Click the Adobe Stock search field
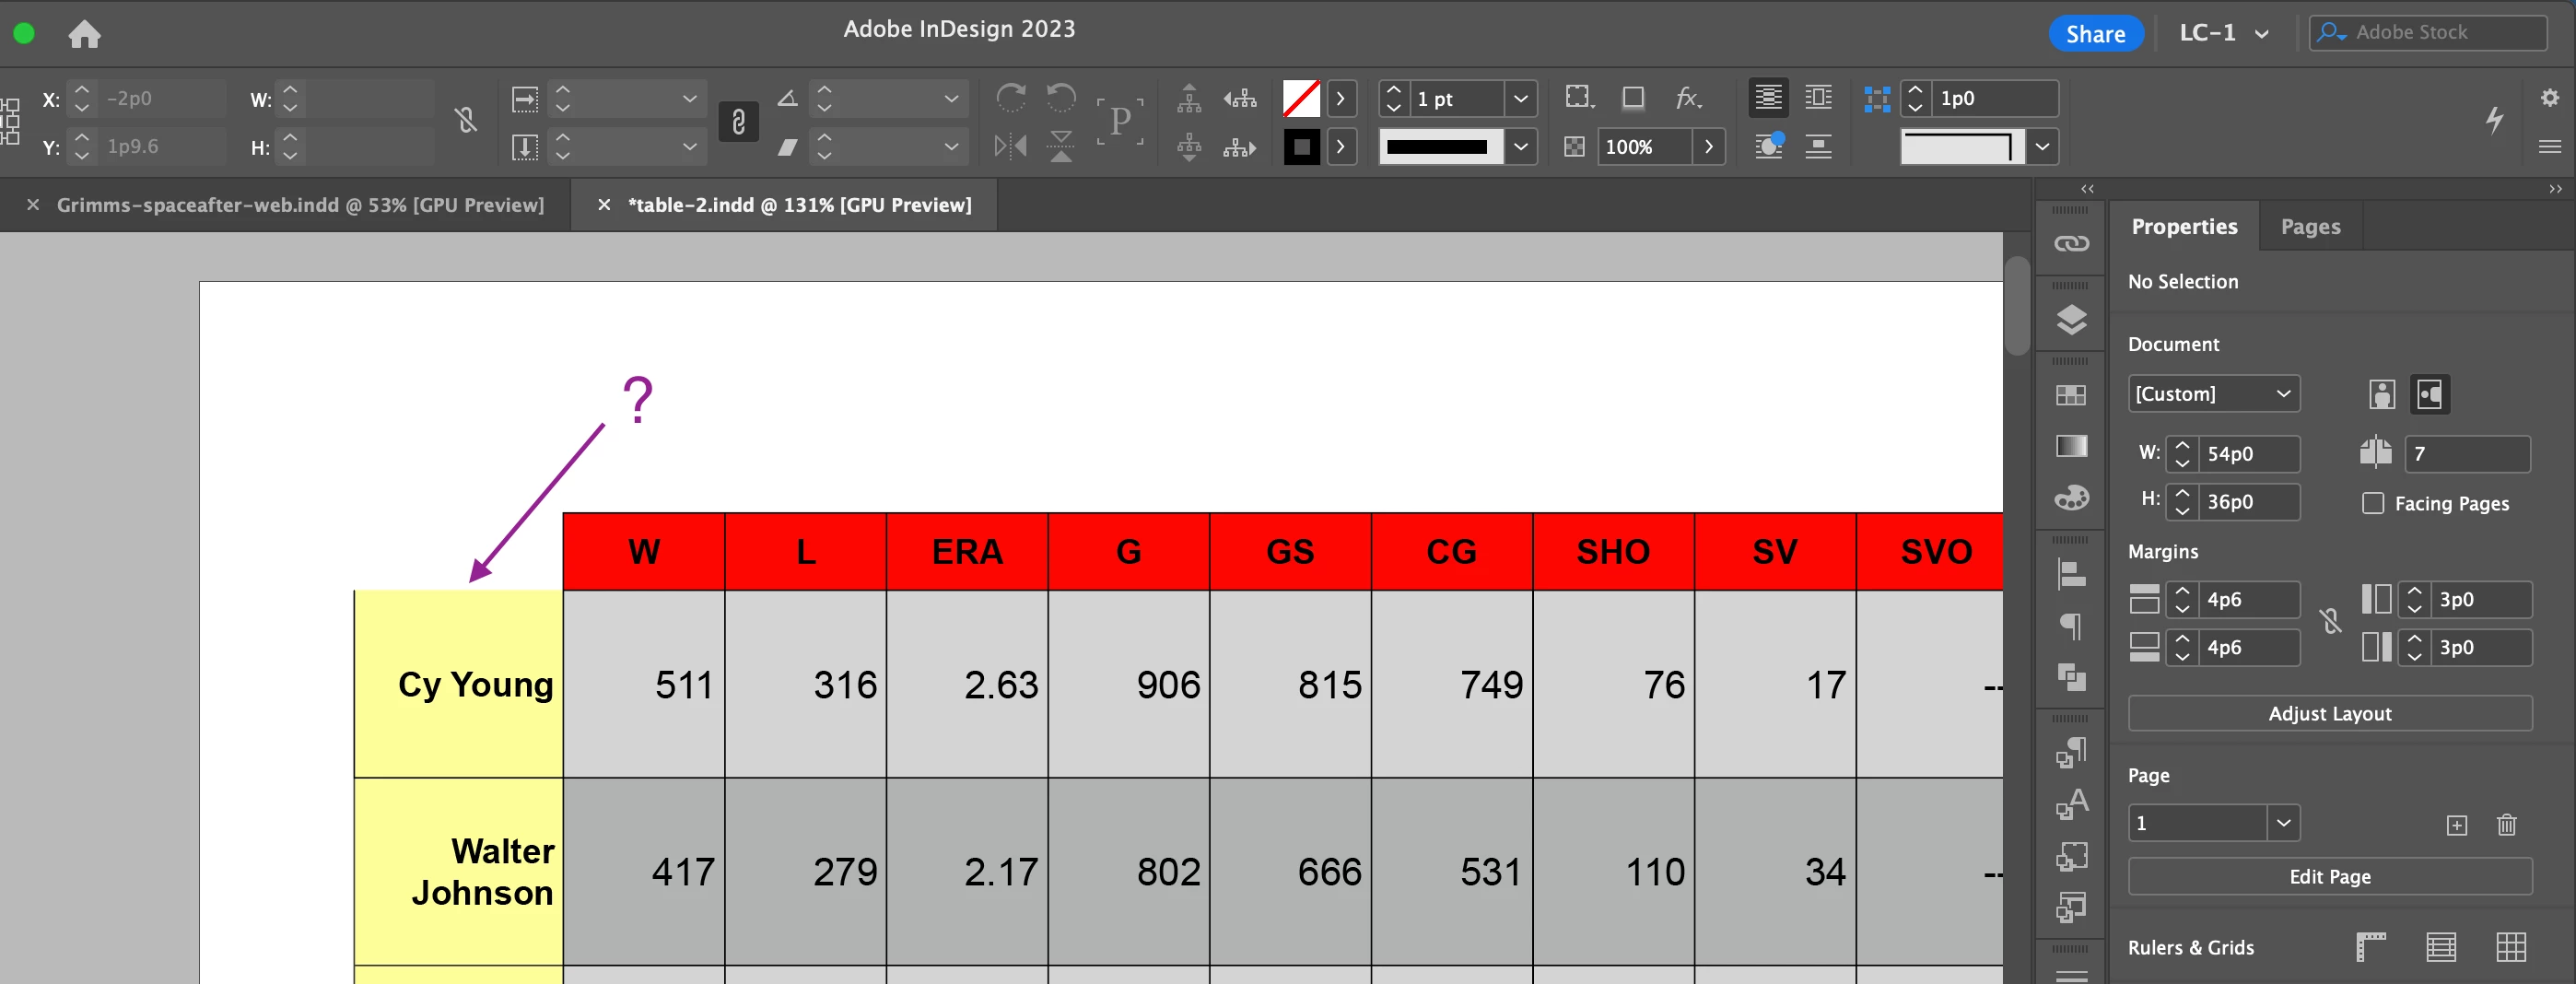Screen dimensions: 2576x984 click(2427, 33)
